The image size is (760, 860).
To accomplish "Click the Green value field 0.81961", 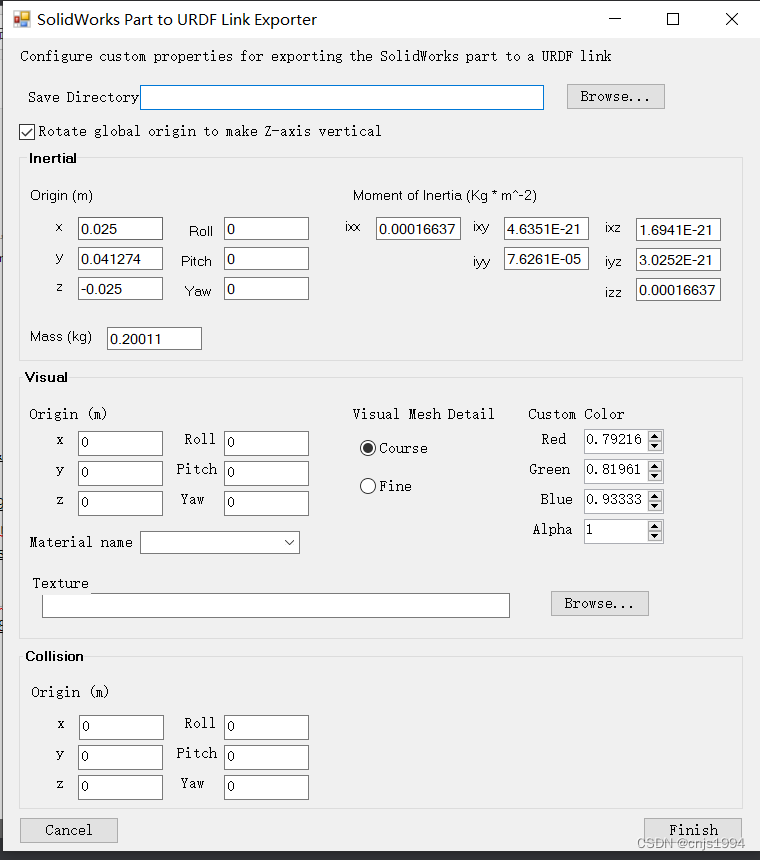I will pos(616,471).
